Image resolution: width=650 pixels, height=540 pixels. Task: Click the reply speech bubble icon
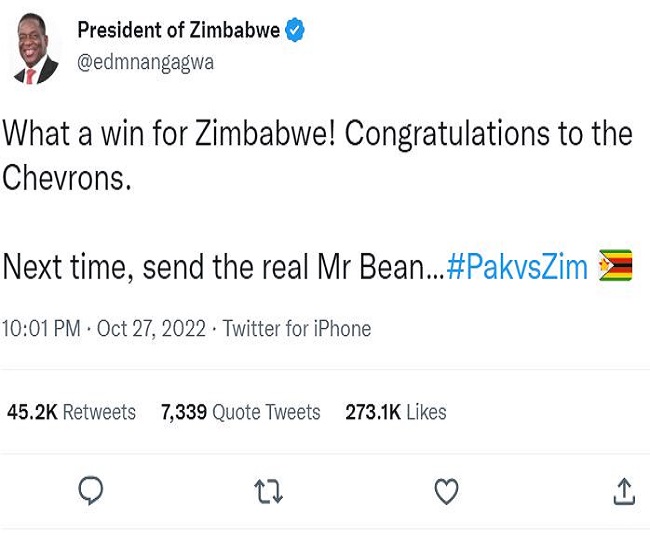tap(91, 490)
